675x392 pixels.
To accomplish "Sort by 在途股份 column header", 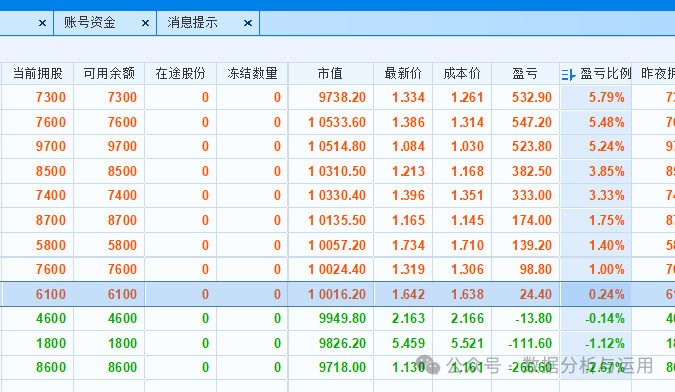I will [180, 74].
